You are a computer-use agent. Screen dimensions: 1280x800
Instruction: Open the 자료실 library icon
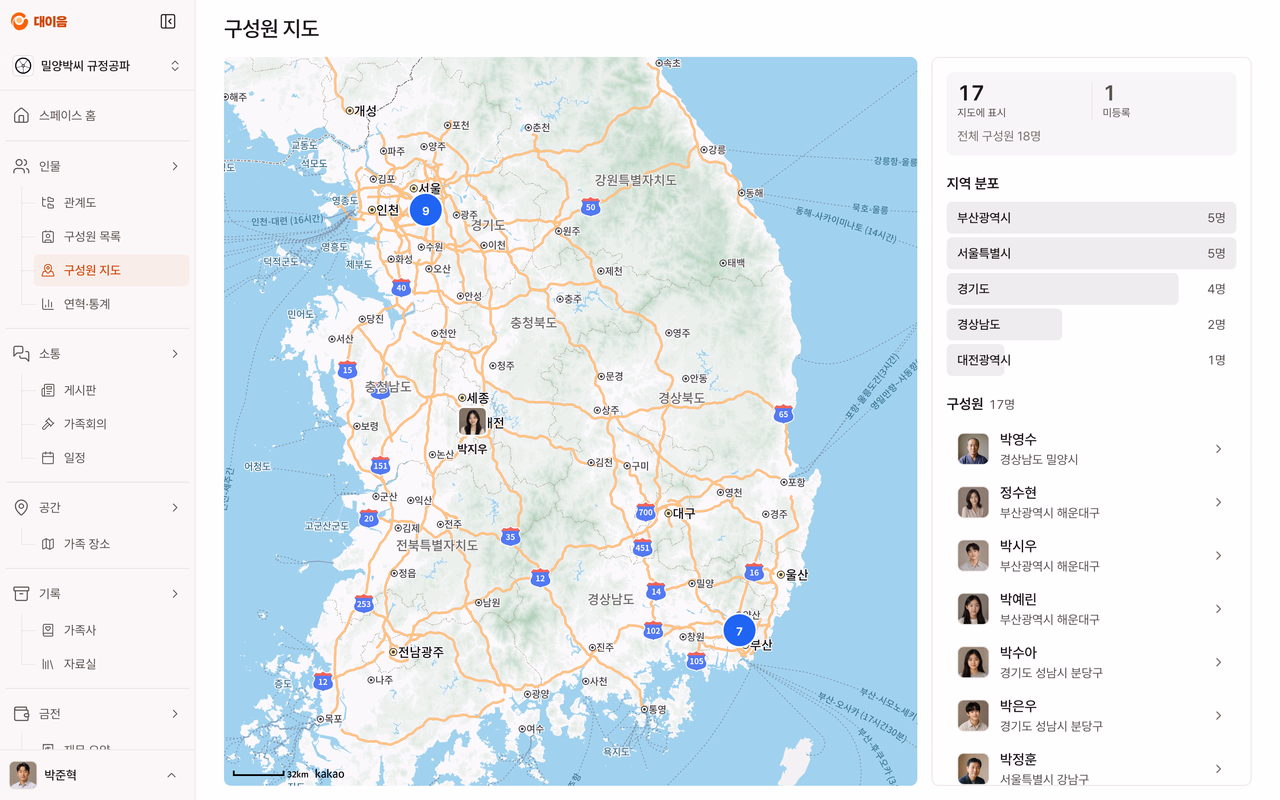point(48,664)
